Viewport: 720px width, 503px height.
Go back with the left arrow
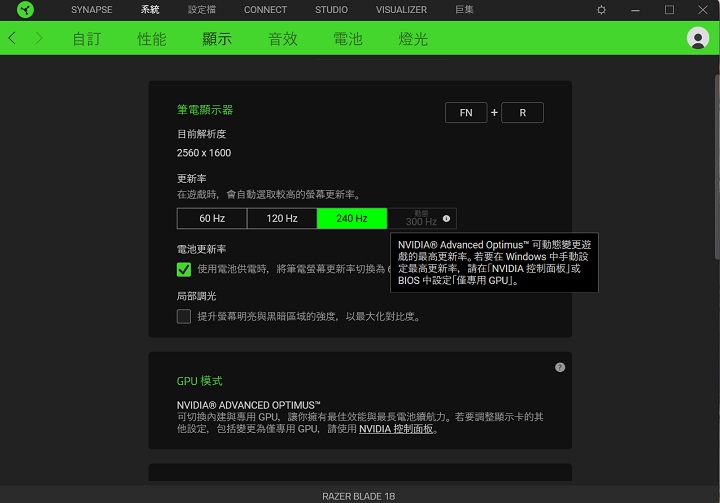[12, 38]
